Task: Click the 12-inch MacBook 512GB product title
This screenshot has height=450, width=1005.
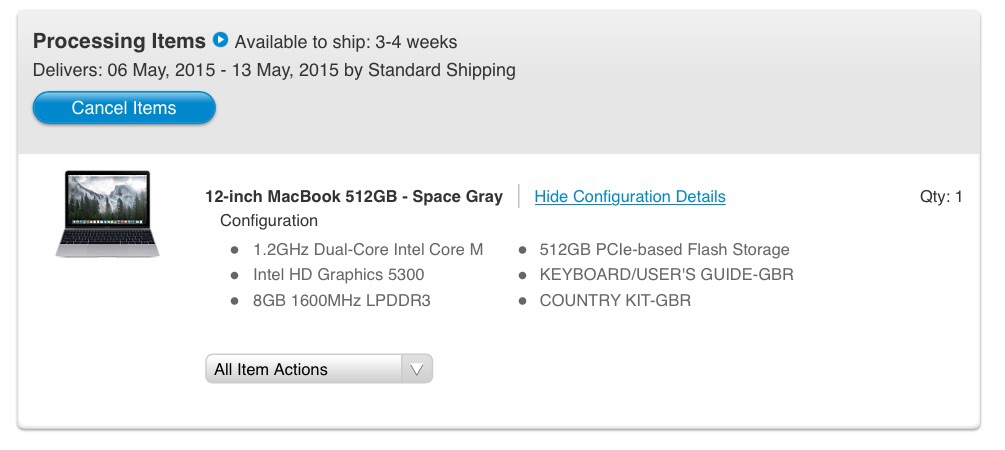Action: pos(354,197)
